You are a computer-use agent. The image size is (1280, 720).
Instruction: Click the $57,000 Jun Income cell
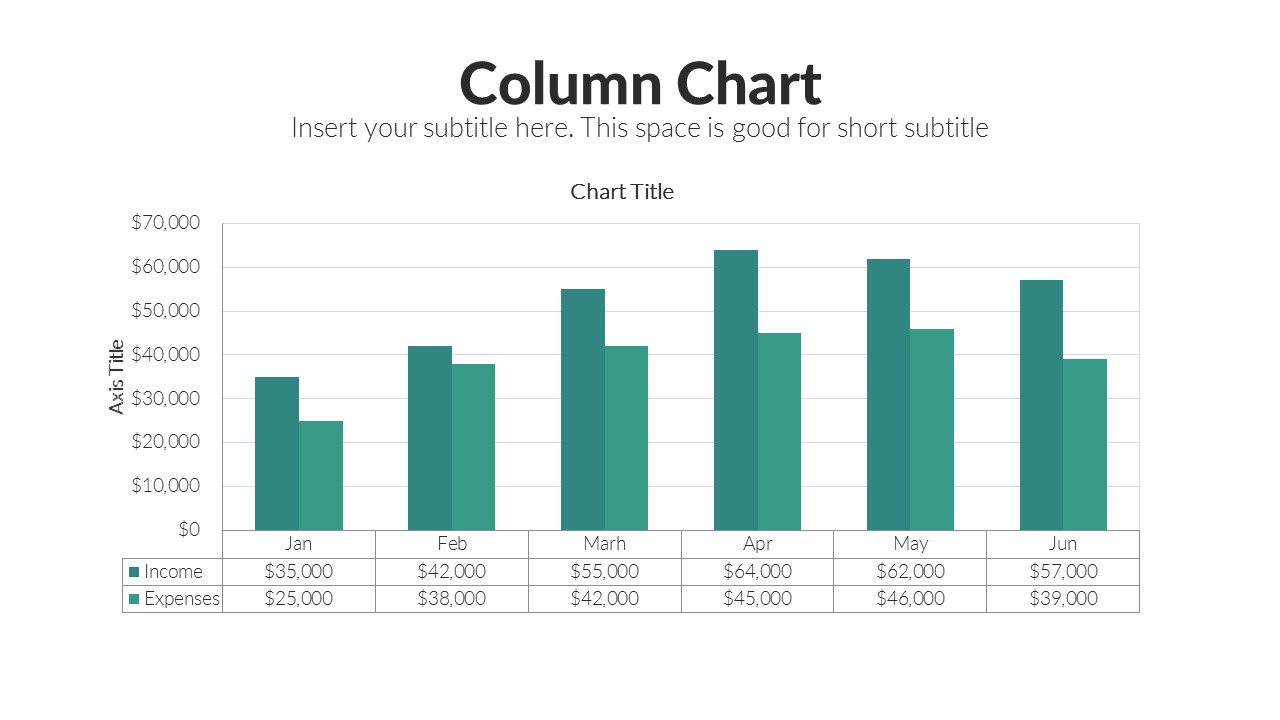1063,572
